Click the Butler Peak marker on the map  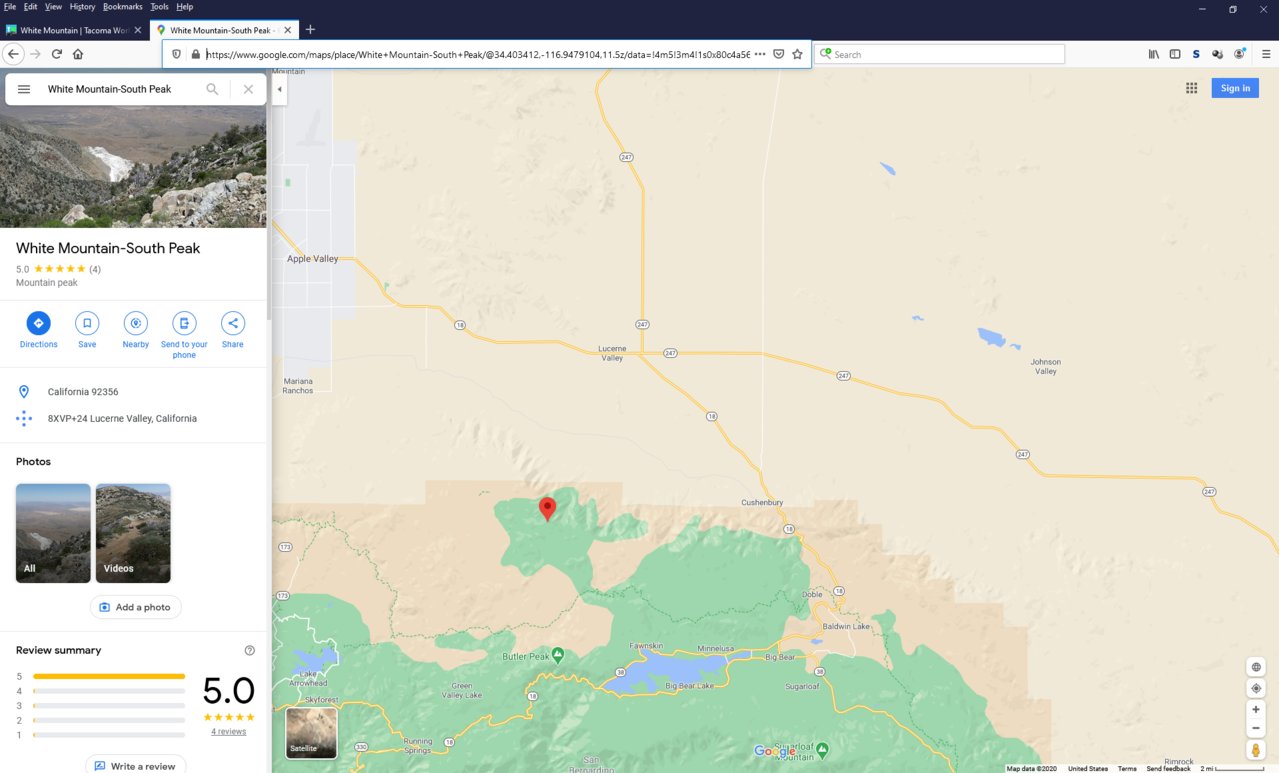tap(558, 654)
